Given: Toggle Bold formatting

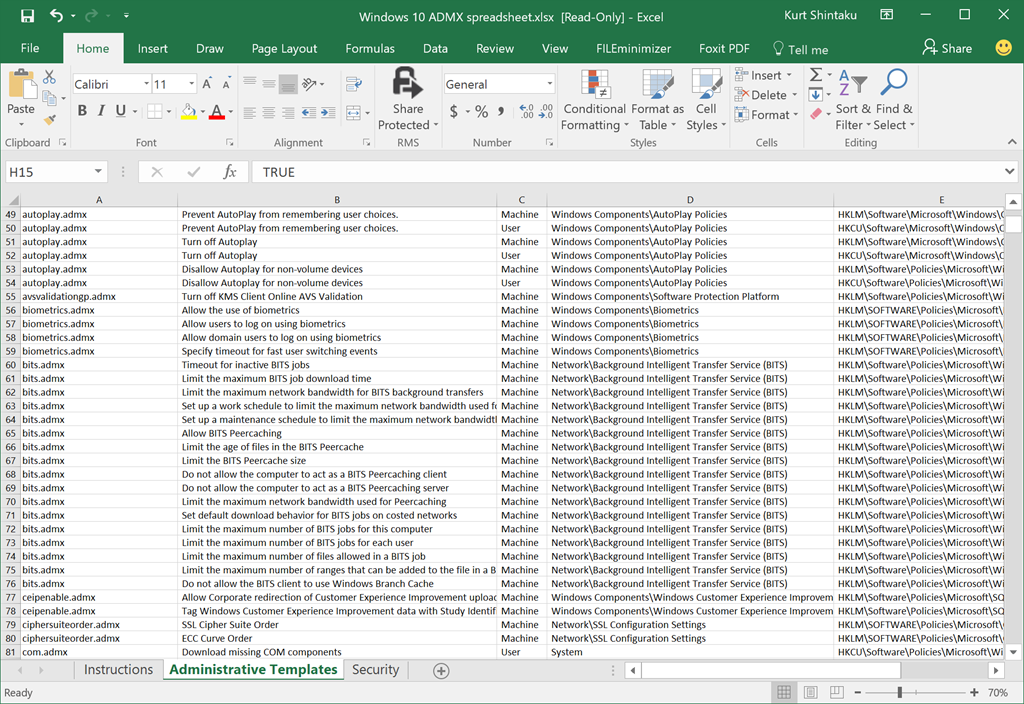Looking at the screenshot, I should coord(82,111).
